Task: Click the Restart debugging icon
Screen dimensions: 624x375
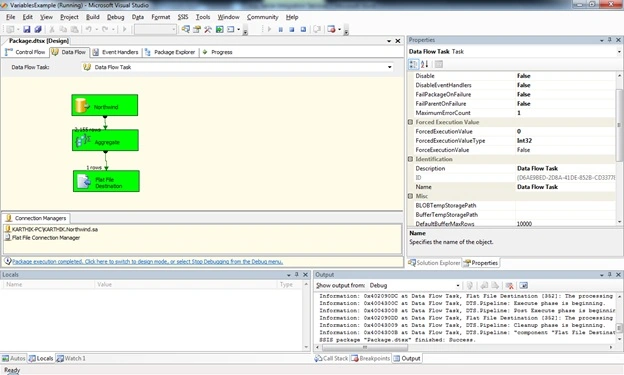Action: coord(303,29)
